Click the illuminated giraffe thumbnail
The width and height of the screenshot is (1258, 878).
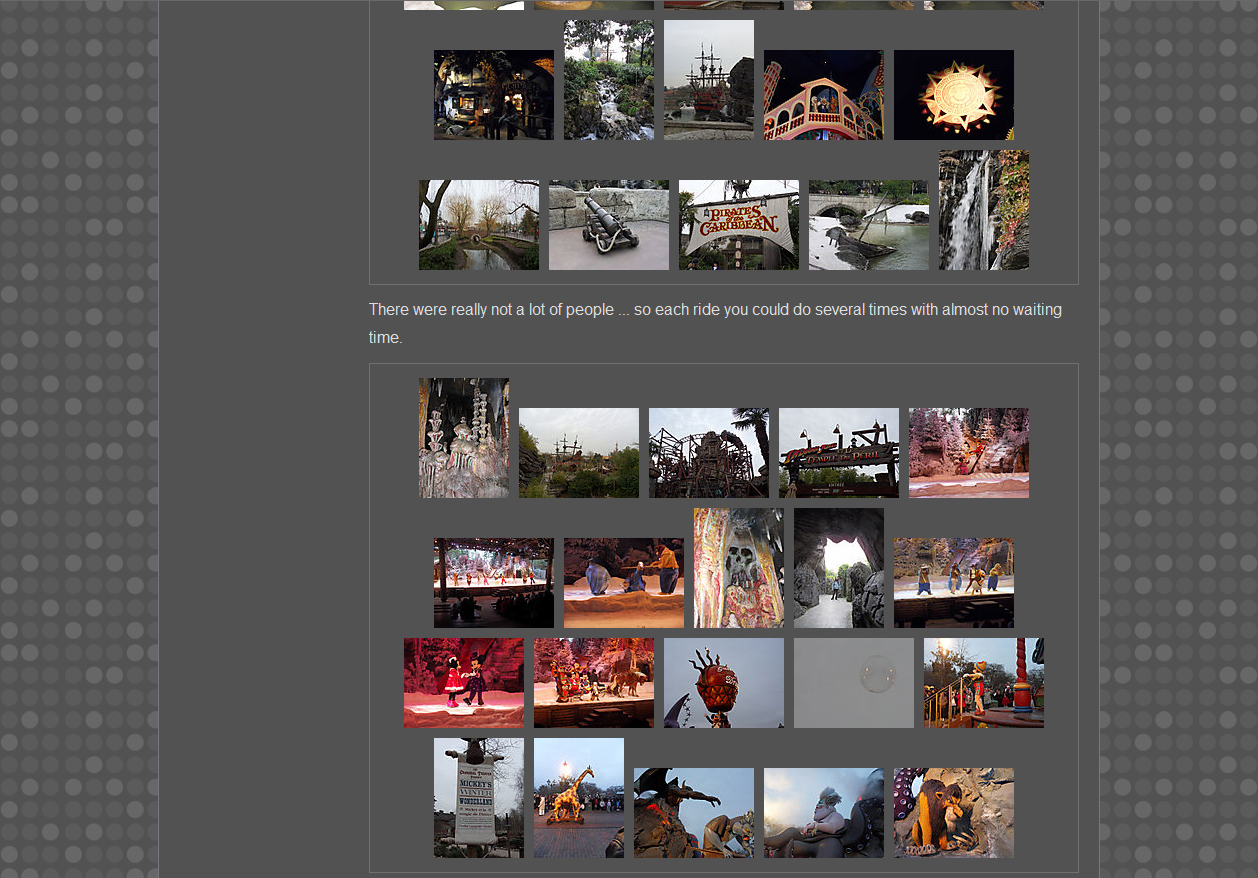[578, 798]
